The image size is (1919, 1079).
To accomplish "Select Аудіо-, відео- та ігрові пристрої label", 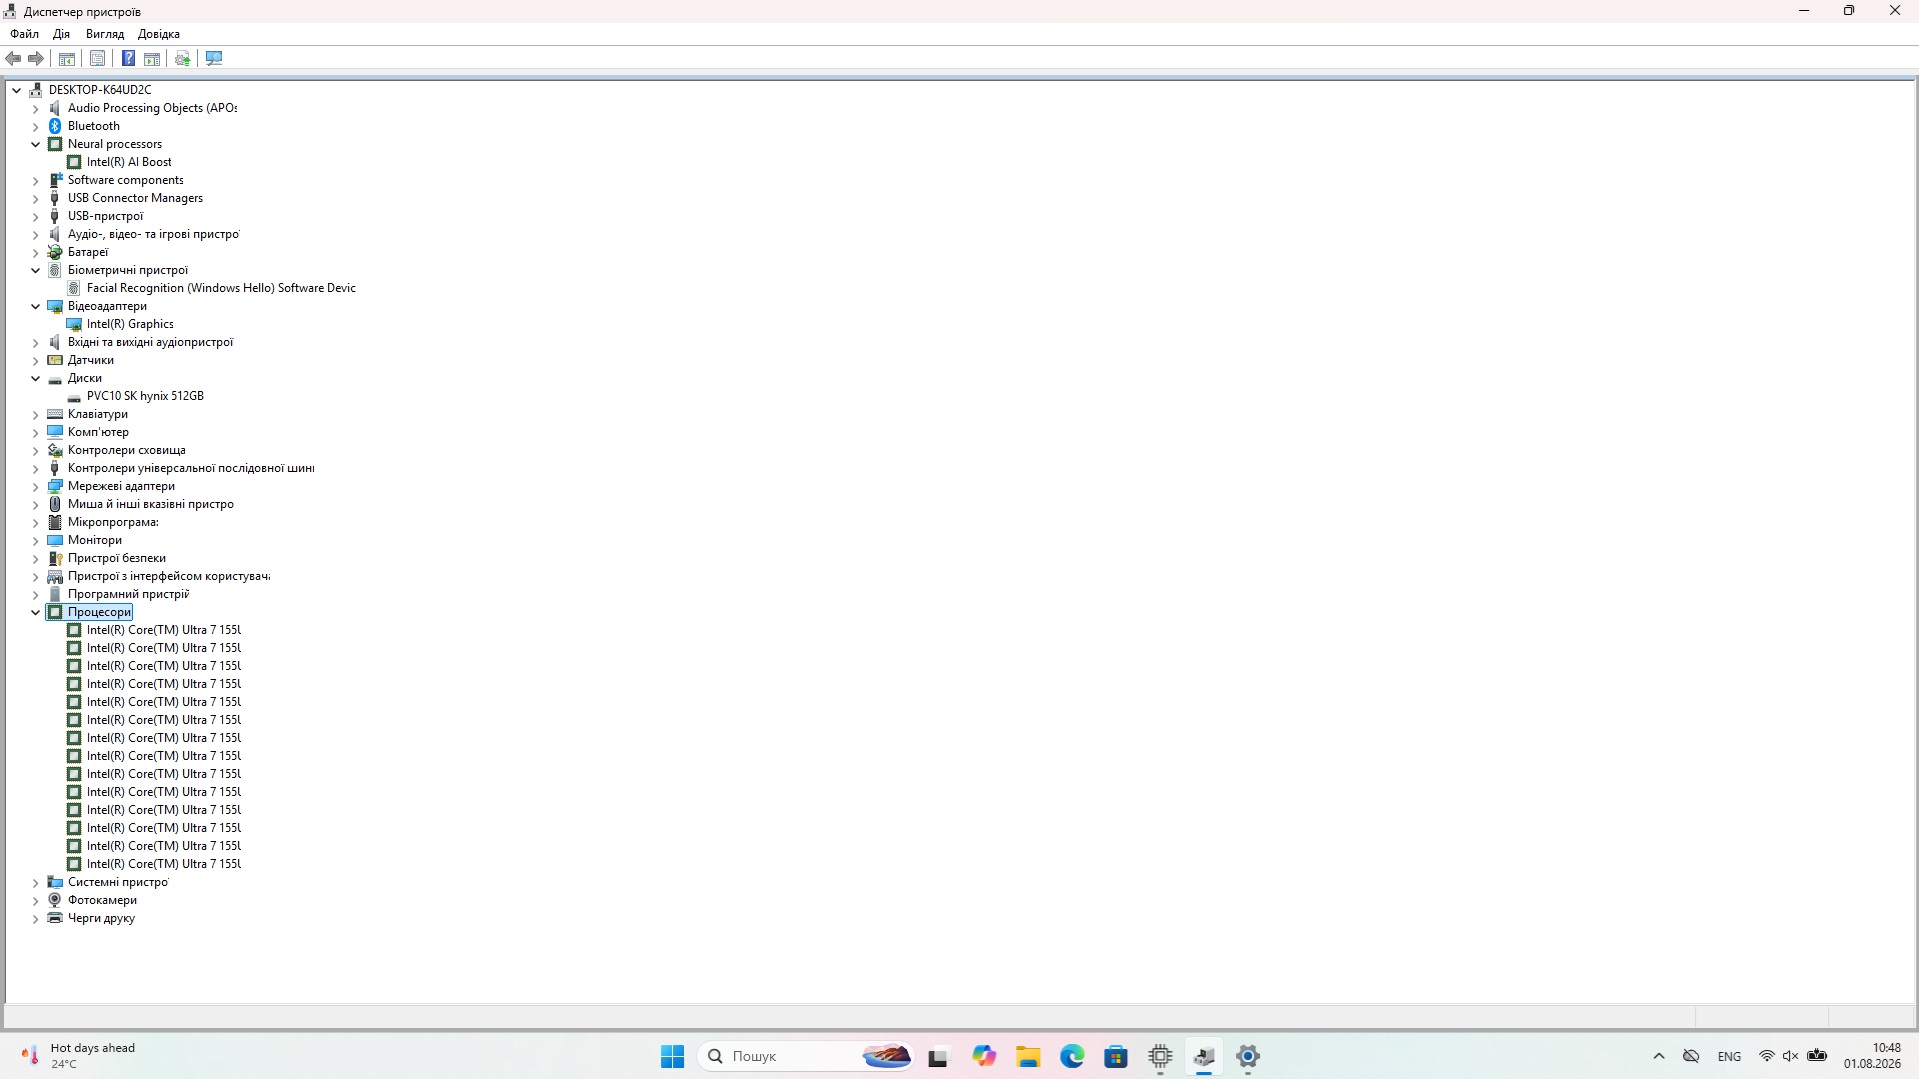I will coord(154,234).
